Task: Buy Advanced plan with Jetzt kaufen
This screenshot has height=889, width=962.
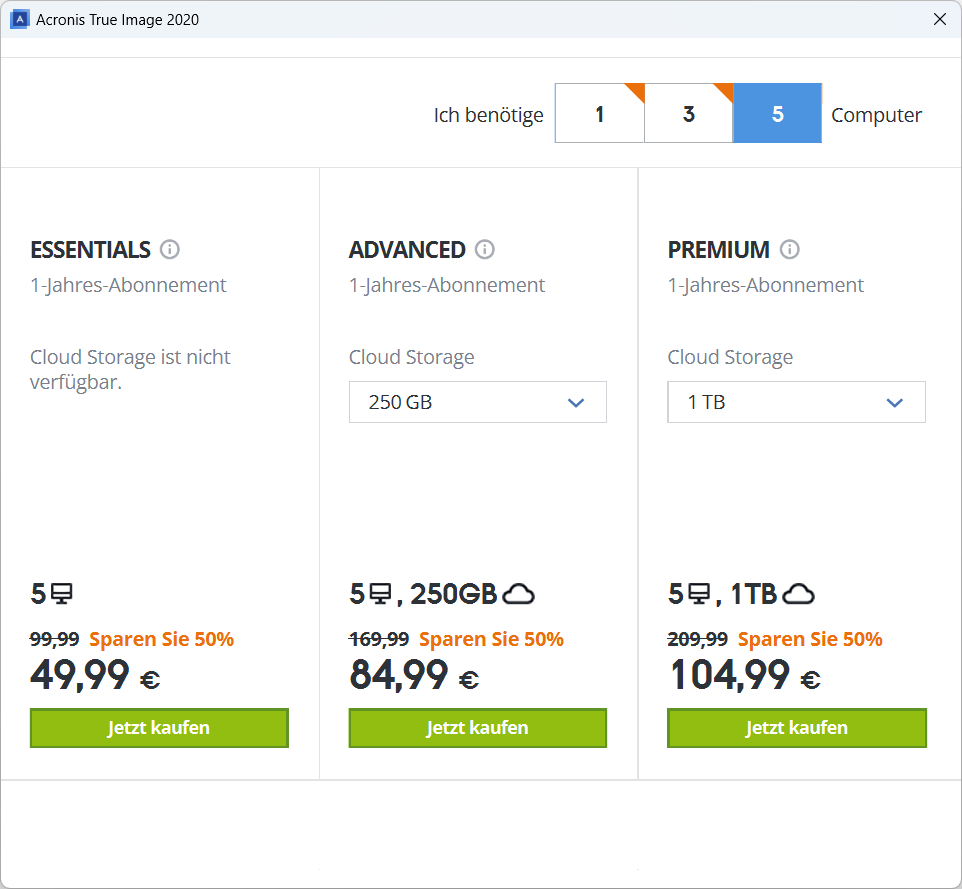Action: [x=477, y=727]
